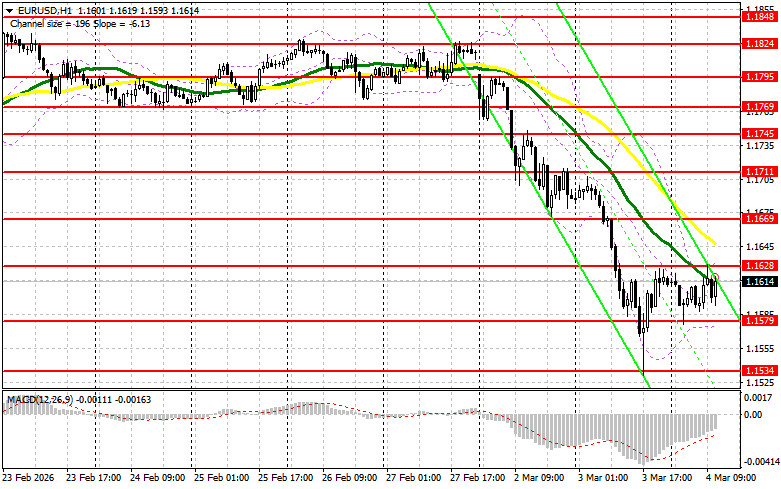Click the 1.1525 price scale value
Viewport: 781px width, 489px height.
[x=761, y=382]
